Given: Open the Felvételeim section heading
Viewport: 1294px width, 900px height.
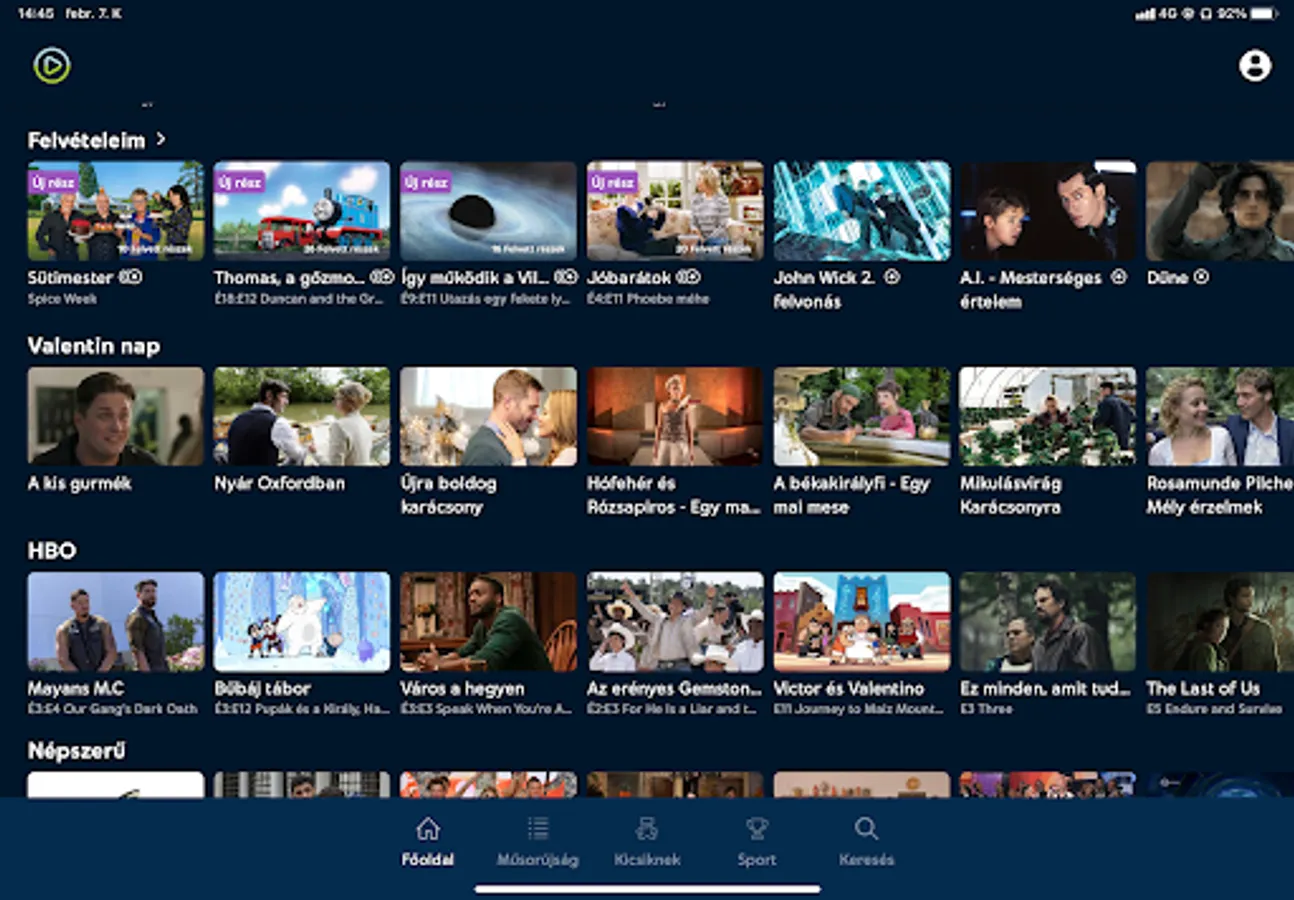Looking at the screenshot, I should point(86,141).
